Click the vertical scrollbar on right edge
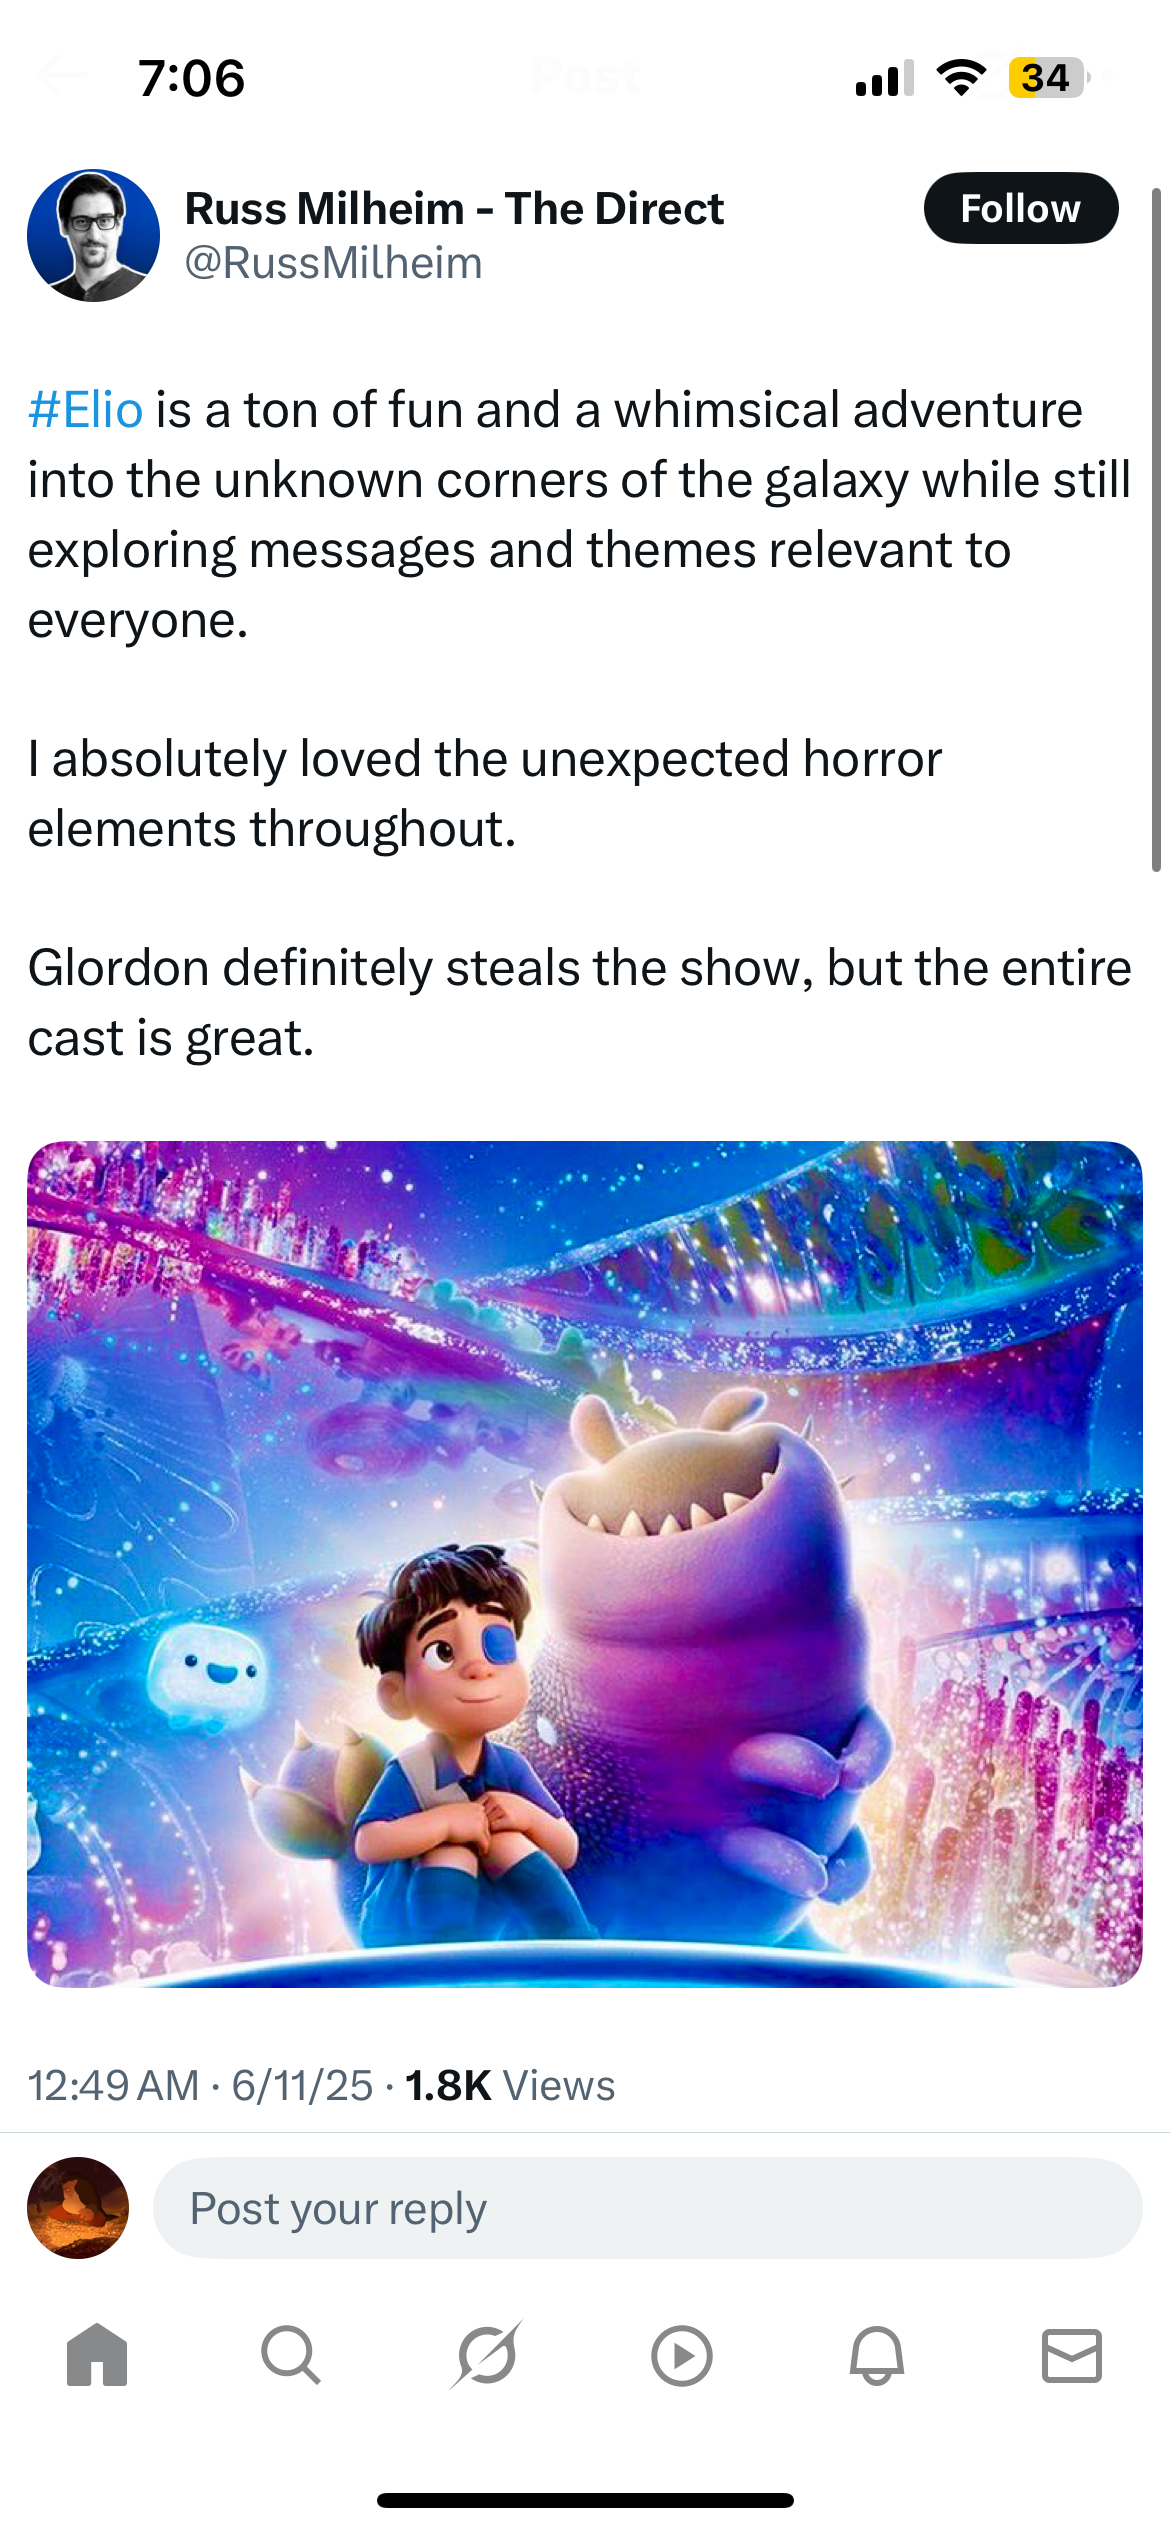 [x=1156, y=530]
